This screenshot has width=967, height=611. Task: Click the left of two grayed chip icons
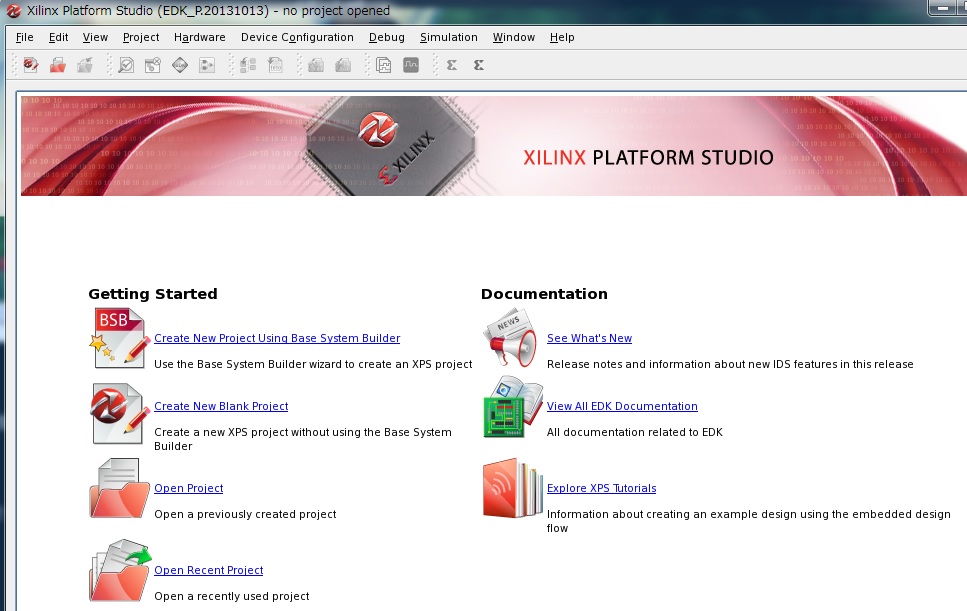(316, 65)
